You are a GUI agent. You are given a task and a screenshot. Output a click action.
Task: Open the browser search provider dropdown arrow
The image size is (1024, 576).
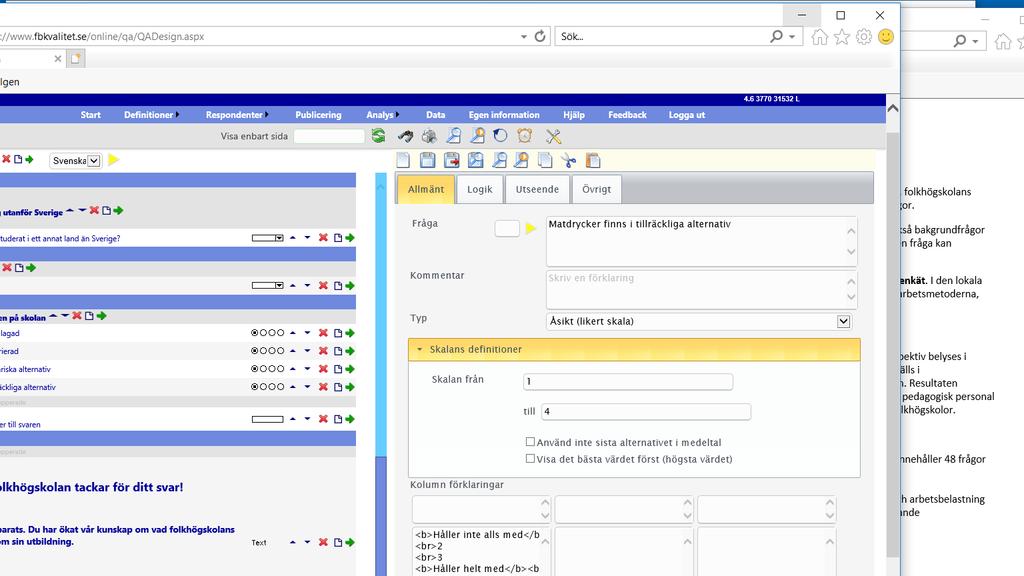pos(792,37)
